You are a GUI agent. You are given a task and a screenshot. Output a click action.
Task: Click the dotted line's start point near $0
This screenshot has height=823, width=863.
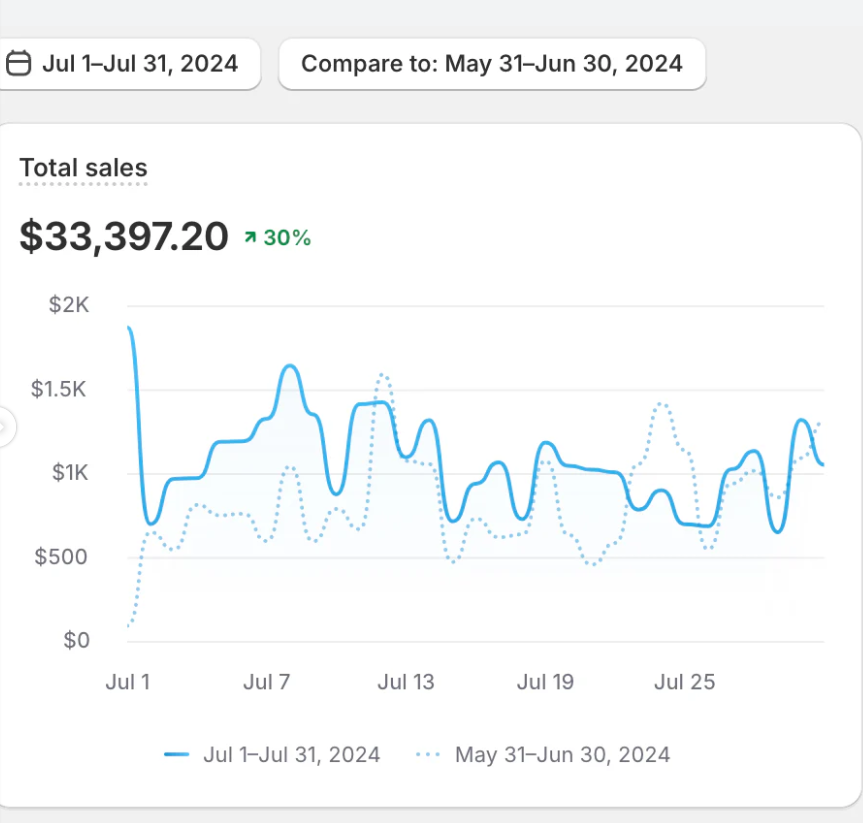coord(129,627)
